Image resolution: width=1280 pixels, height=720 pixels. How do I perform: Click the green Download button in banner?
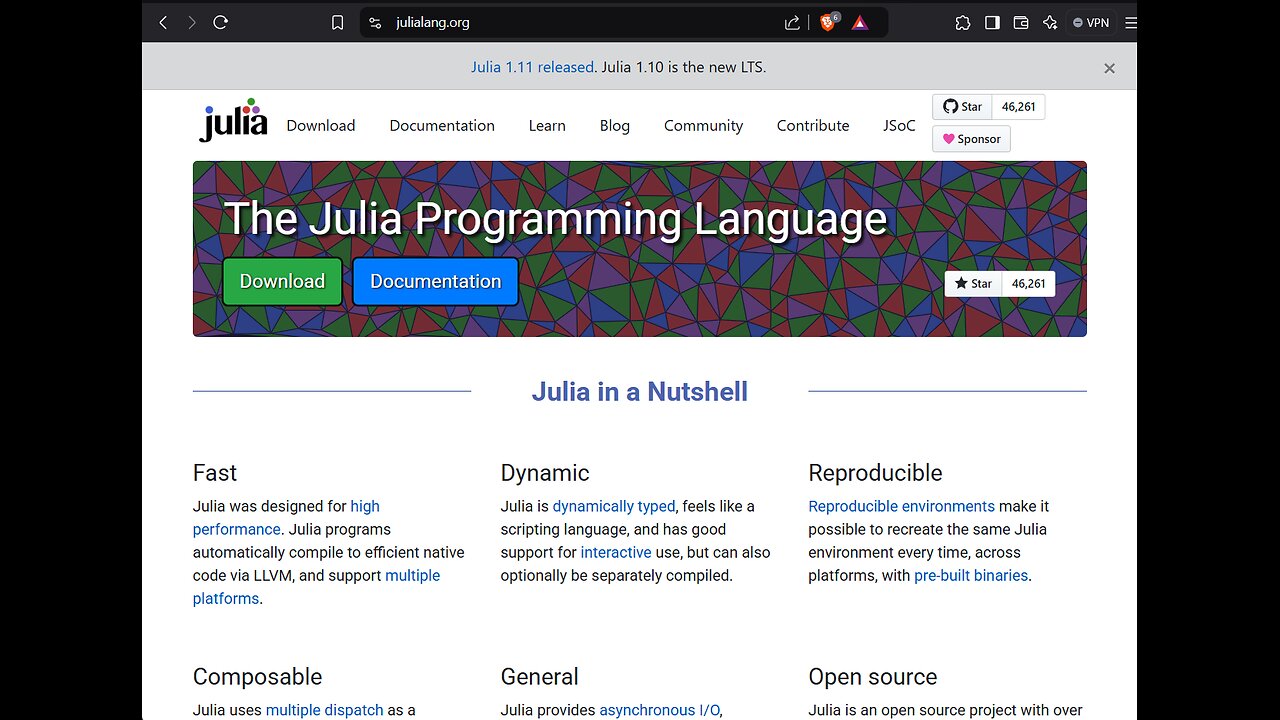tap(282, 281)
